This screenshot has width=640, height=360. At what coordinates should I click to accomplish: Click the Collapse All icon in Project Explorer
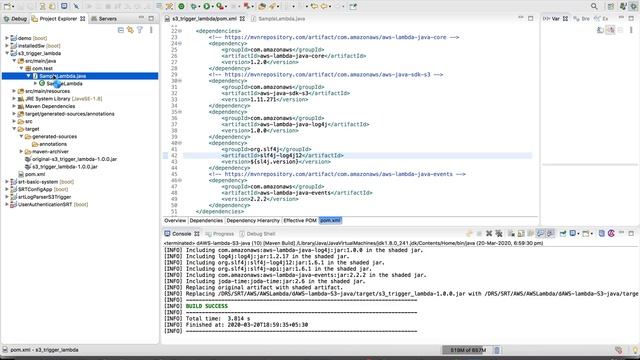pyautogui.click(x=120, y=30)
